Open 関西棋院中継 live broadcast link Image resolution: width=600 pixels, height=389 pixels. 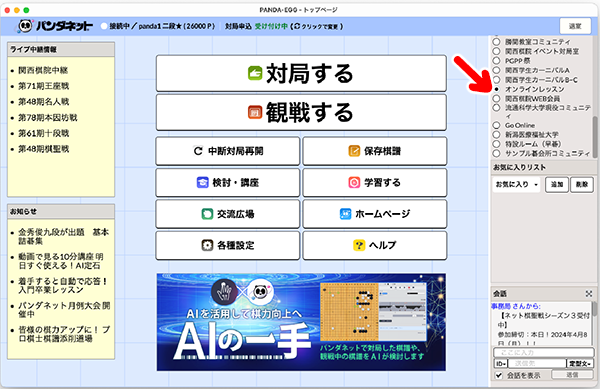click(x=43, y=70)
